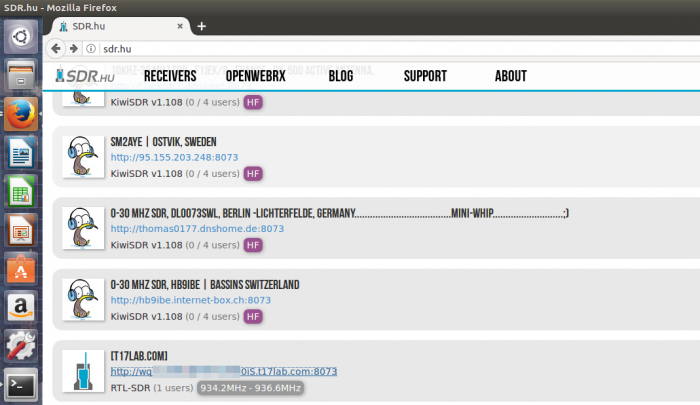Click KiwiSDR v1.108 text under SM2AYE

tap(146, 174)
